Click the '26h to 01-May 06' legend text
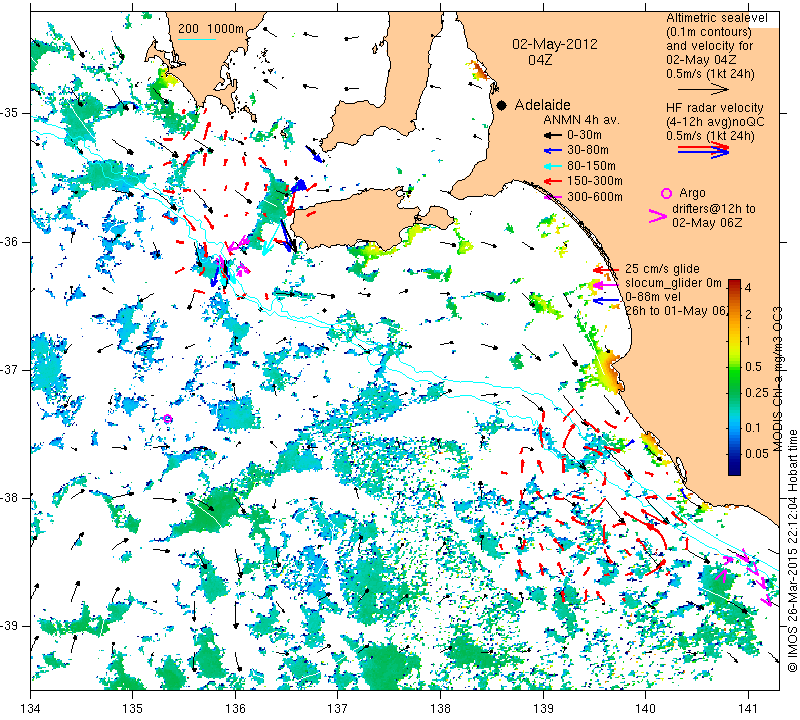Image resolution: width=800 pixels, height=720 pixels. [x=677, y=310]
